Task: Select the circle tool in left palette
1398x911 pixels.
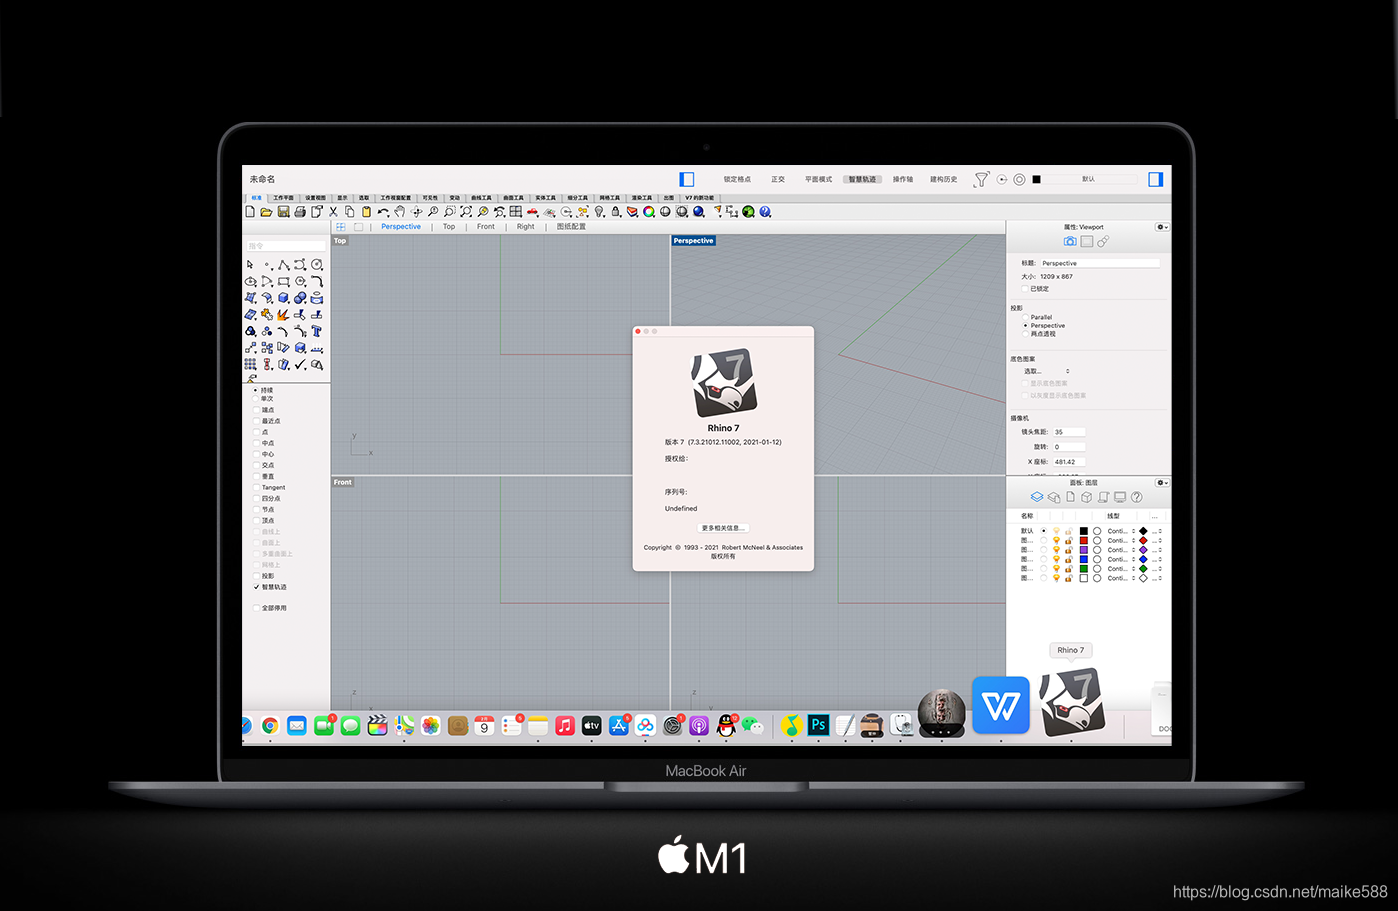Action: (316, 265)
